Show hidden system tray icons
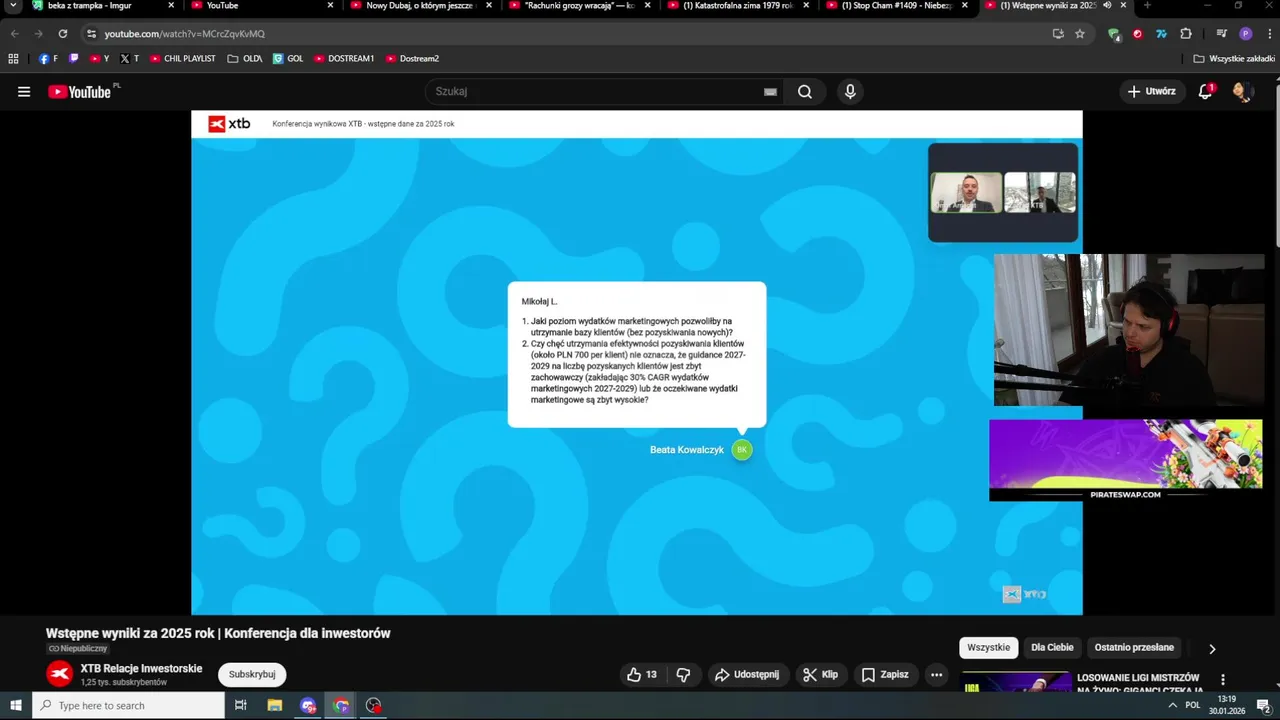Viewport: 1280px width, 720px height. click(x=1172, y=705)
